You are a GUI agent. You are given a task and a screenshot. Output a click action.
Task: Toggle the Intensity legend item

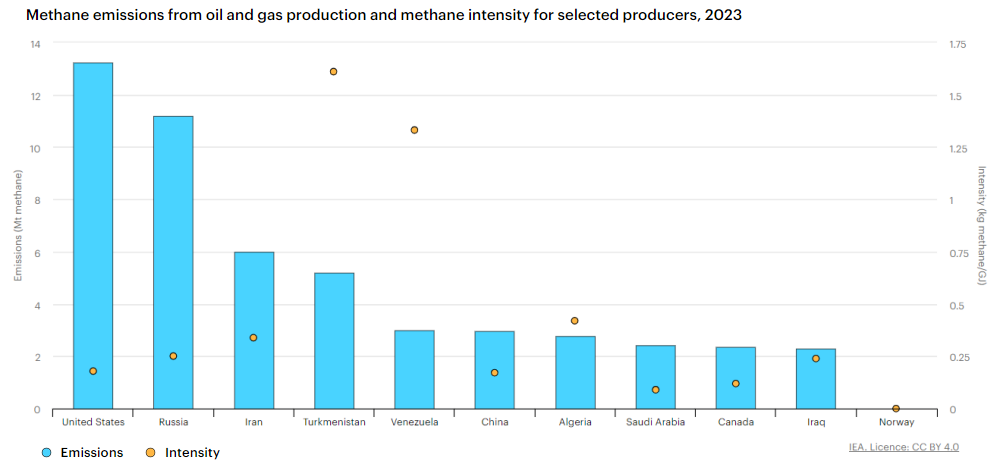click(192, 452)
